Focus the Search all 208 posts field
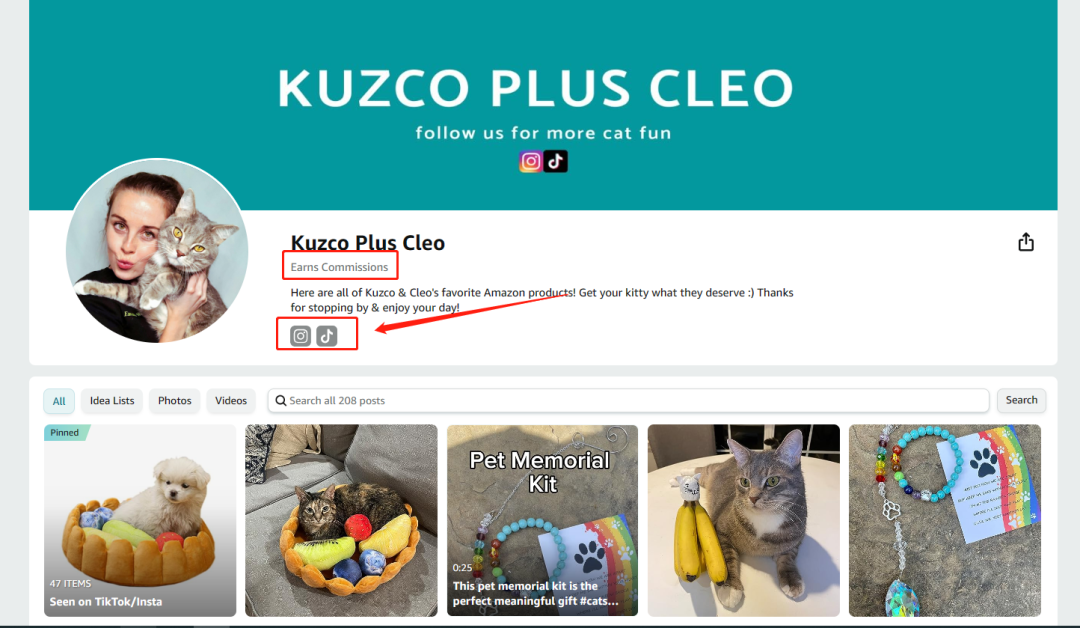The height and width of the screenshot is (628, 1080). (x=628, y=401)
